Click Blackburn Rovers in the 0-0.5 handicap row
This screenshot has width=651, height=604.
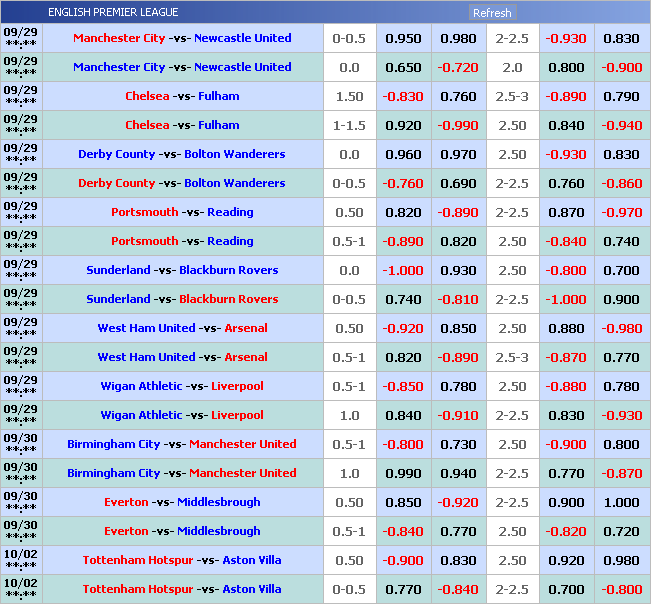coord(228,299)
